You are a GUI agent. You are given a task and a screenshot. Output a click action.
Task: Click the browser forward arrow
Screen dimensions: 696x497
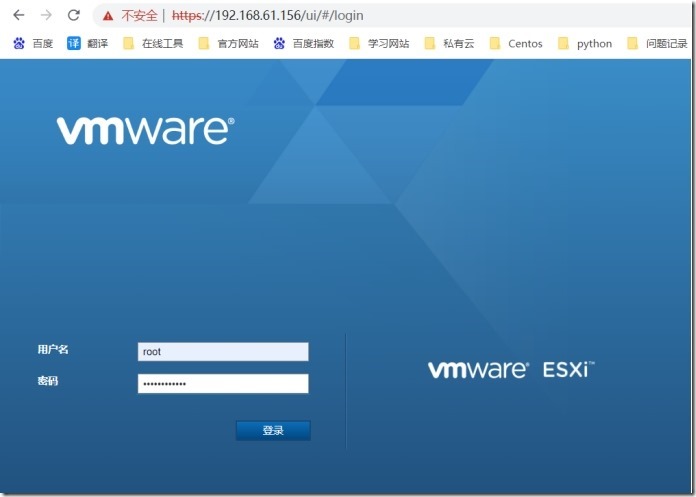(x=46, y=15)
